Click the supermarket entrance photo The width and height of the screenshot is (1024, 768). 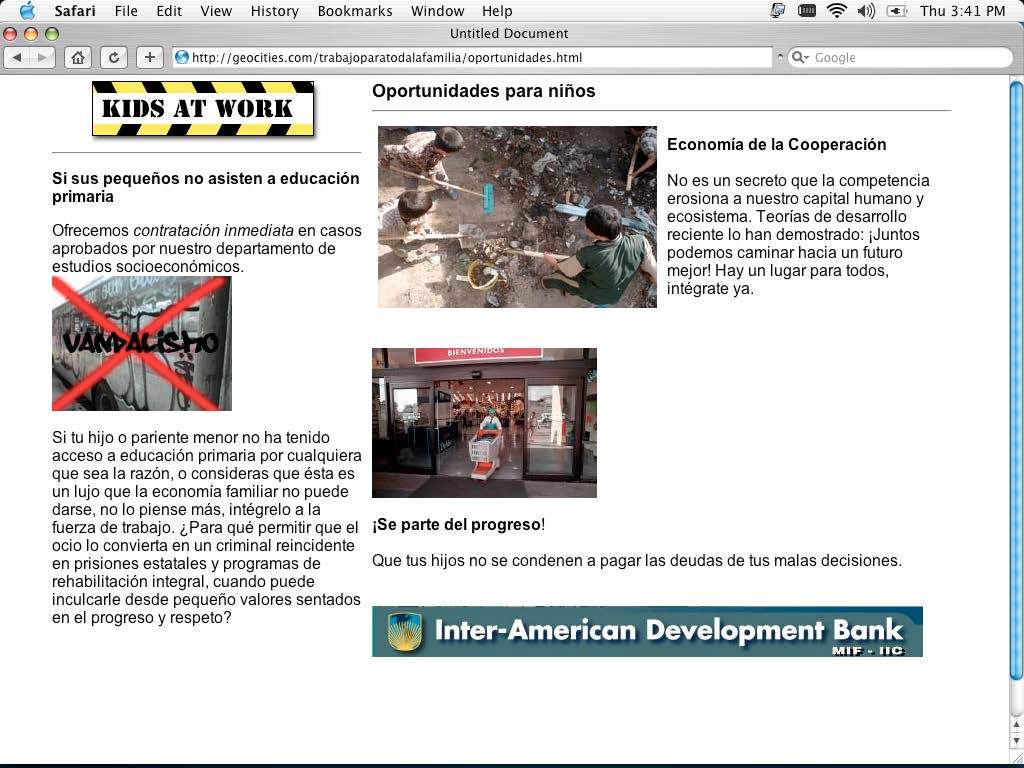(x=485, y=423)
